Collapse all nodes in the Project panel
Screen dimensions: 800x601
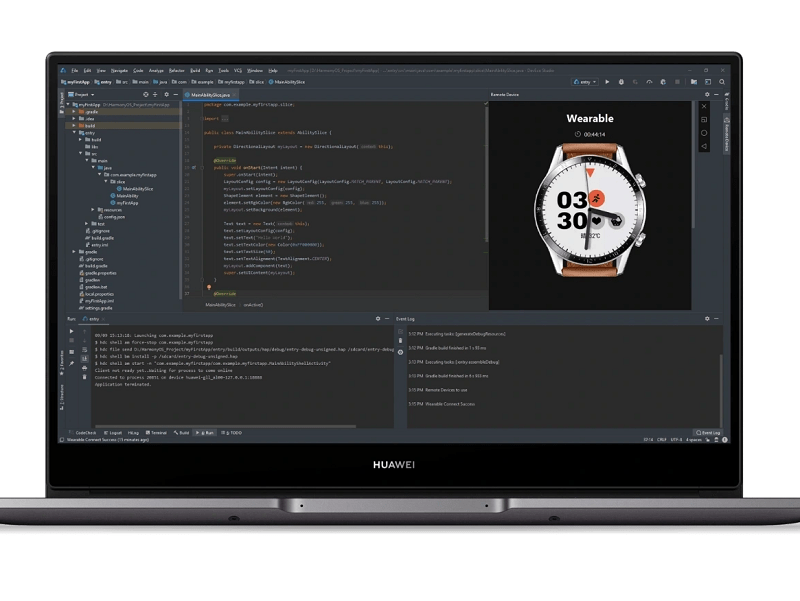(155, 94)
